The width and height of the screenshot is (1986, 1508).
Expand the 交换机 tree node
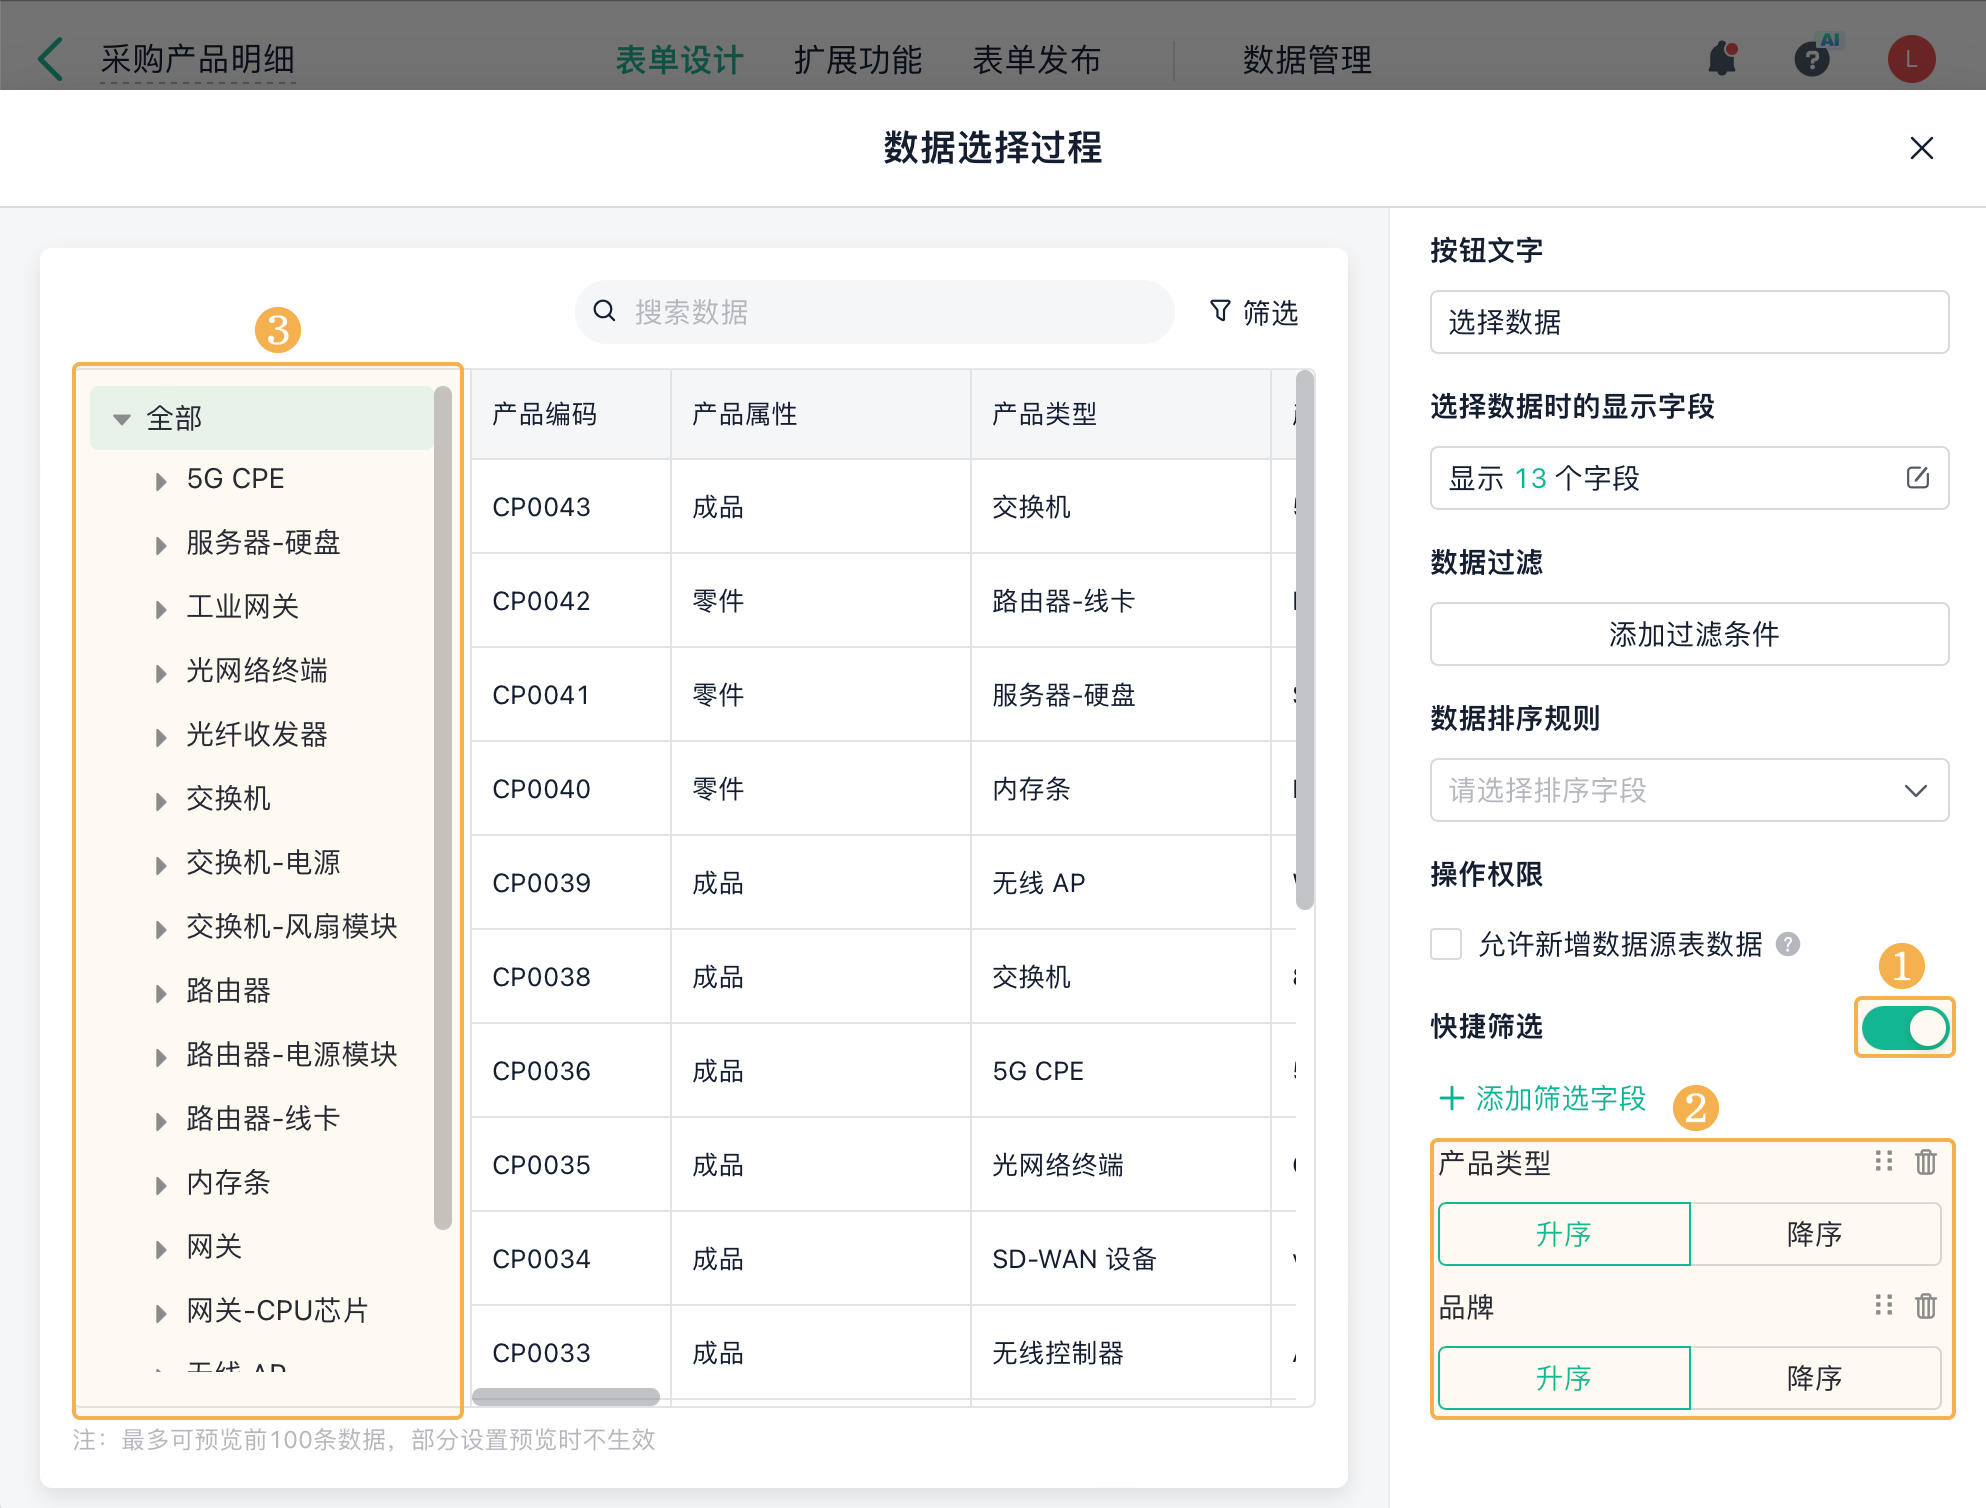click(x=161, y=801)
